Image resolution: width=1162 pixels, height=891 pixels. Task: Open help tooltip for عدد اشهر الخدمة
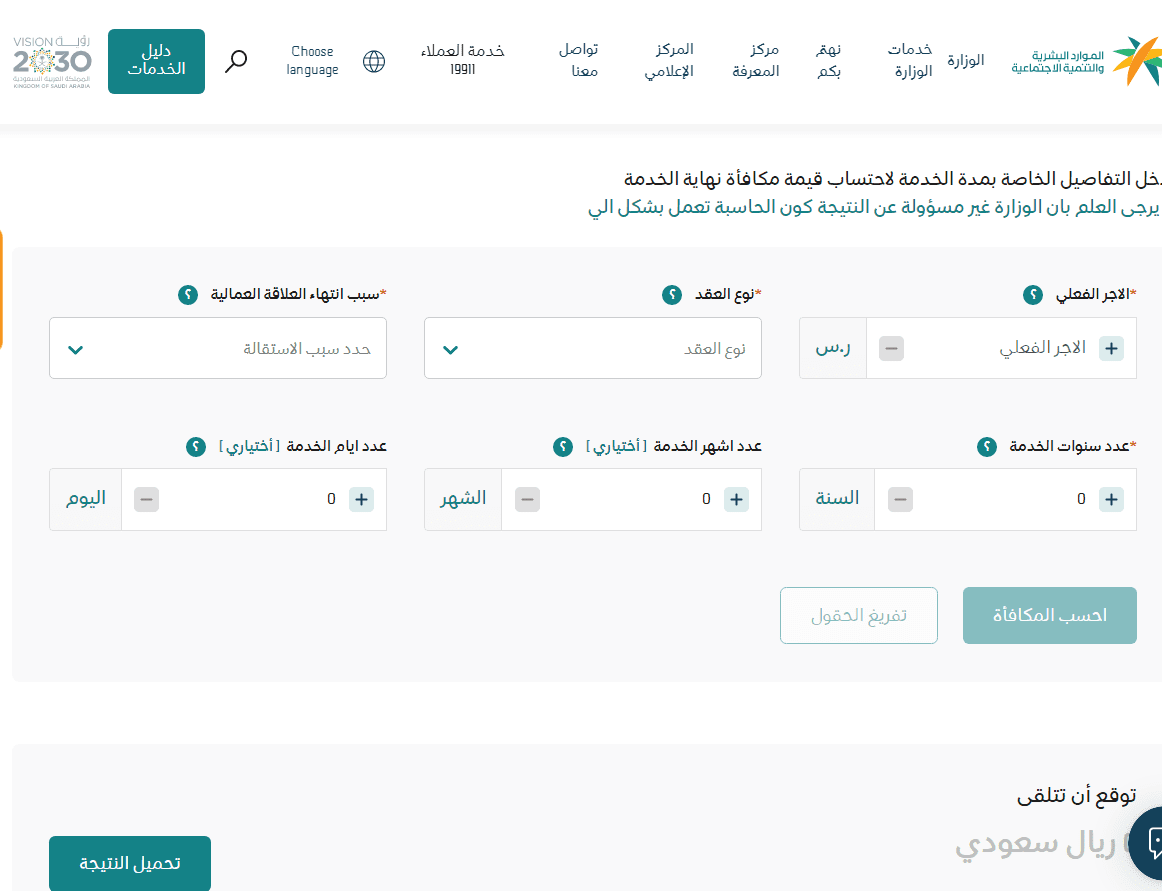[563, 446]
